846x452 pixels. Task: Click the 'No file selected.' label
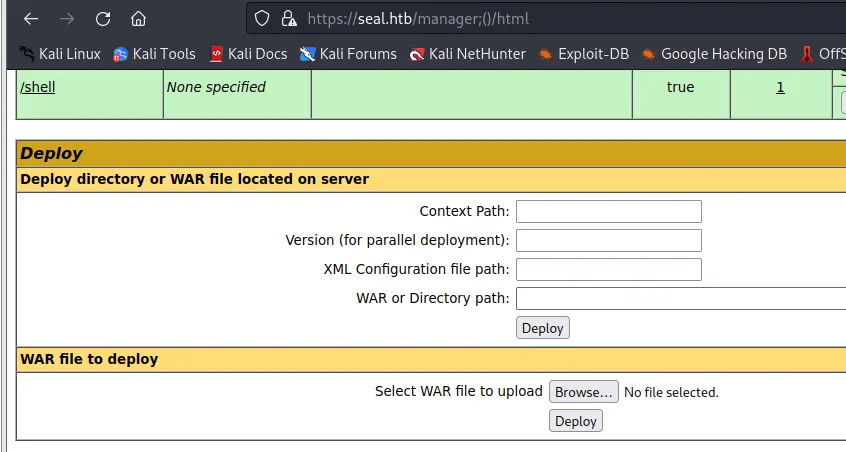[x=671, y=392]
